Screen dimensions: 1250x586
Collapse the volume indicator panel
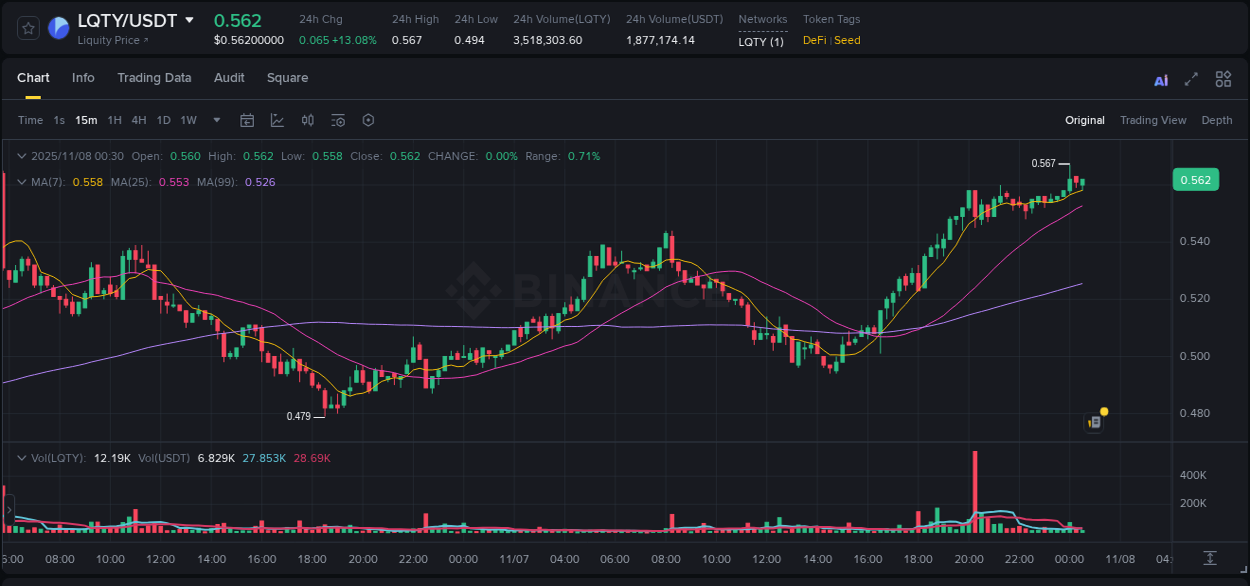(x=22, y=457)
